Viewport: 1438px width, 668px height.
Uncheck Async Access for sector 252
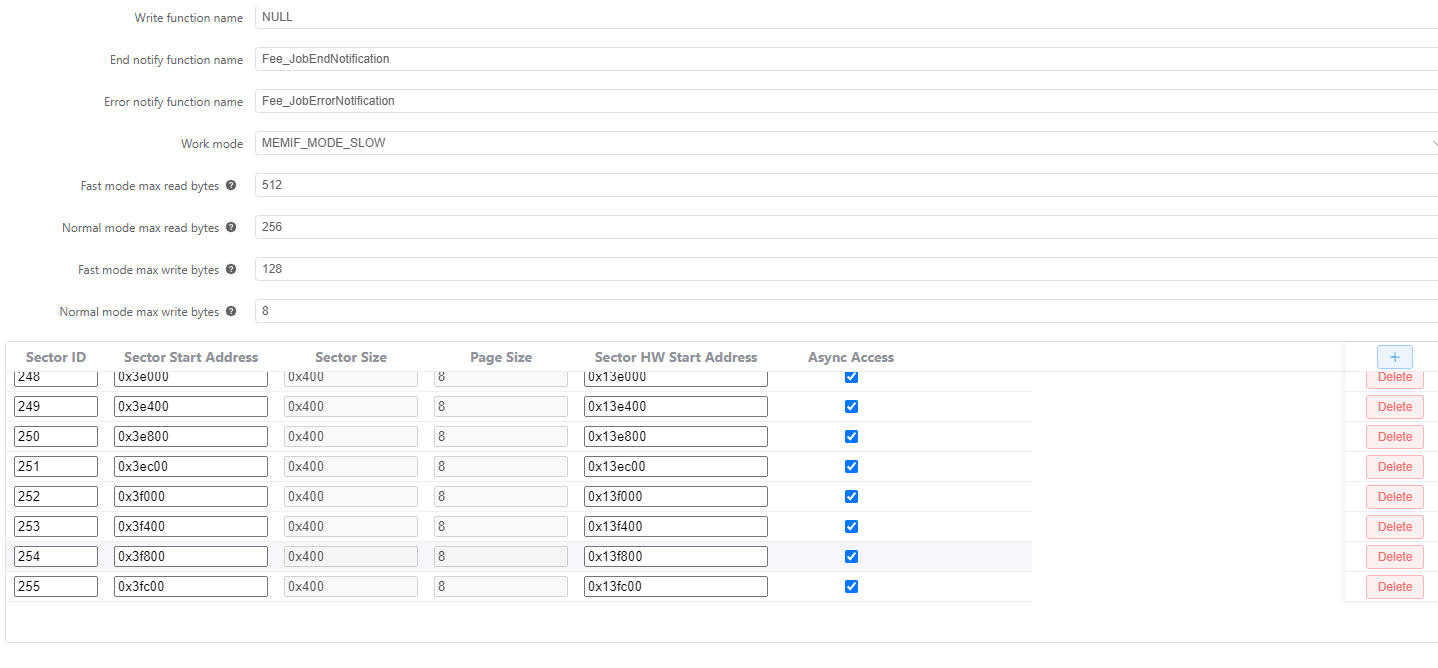tap(851, 497)
